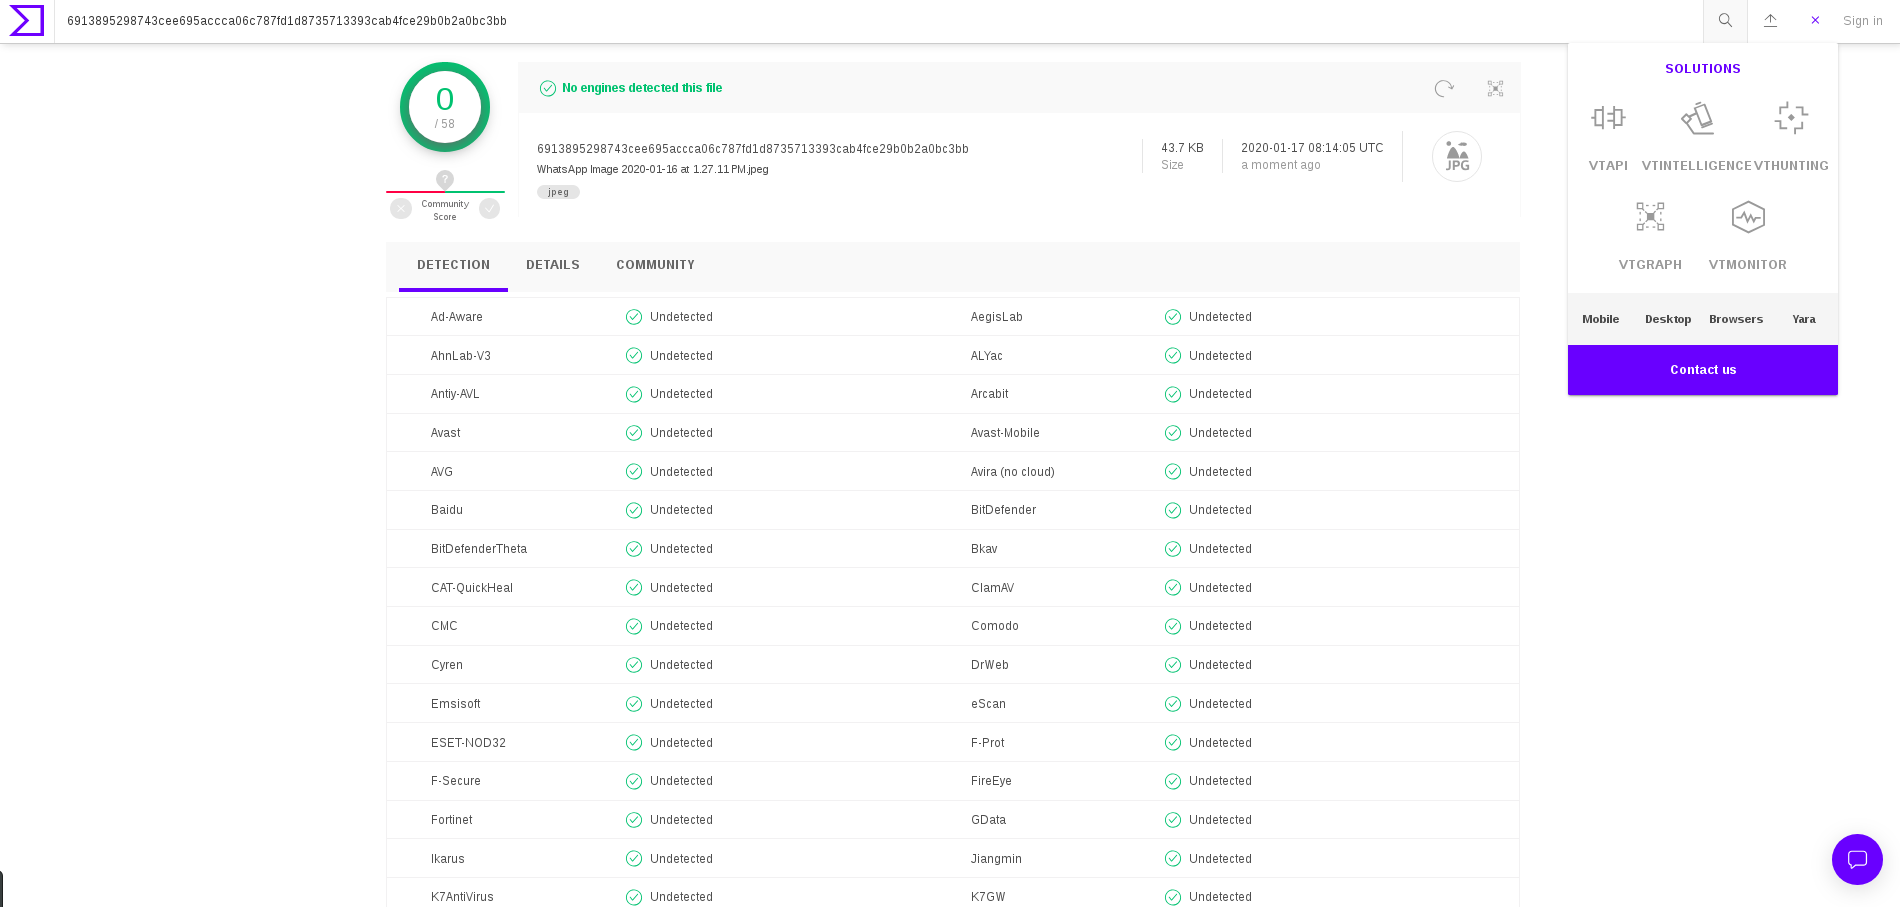Image resolution: width=1900 pixels, height=907 pixels.
Task: Click the 'CAT-QuickHeal' engine name
Action: (472, 588)
